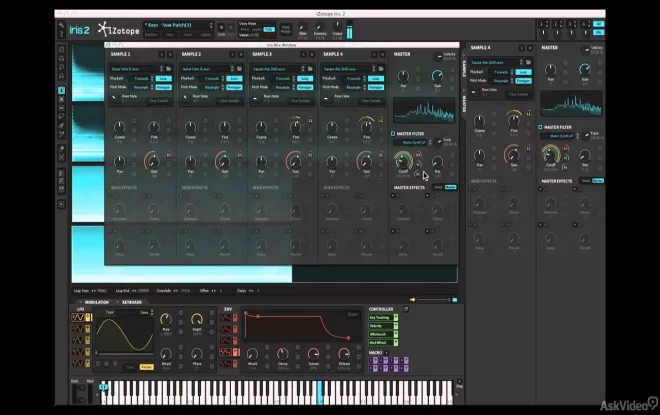Toggle LFO Restart button

pos(146,367)
